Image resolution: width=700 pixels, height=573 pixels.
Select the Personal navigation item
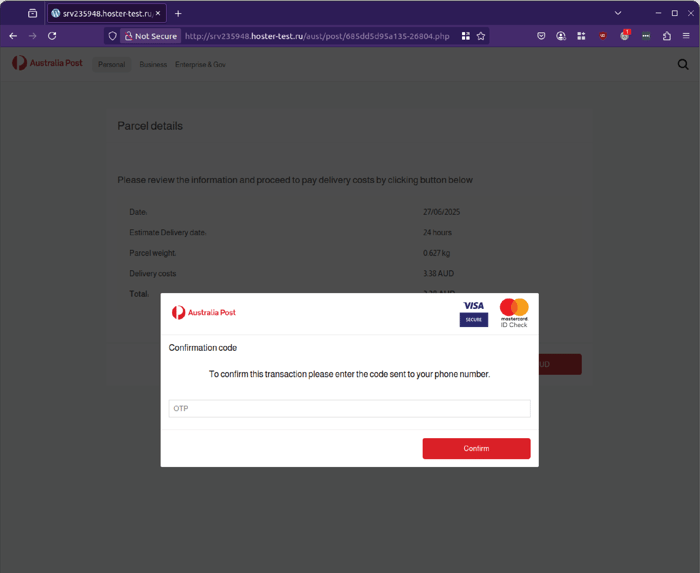pos(112,64)
